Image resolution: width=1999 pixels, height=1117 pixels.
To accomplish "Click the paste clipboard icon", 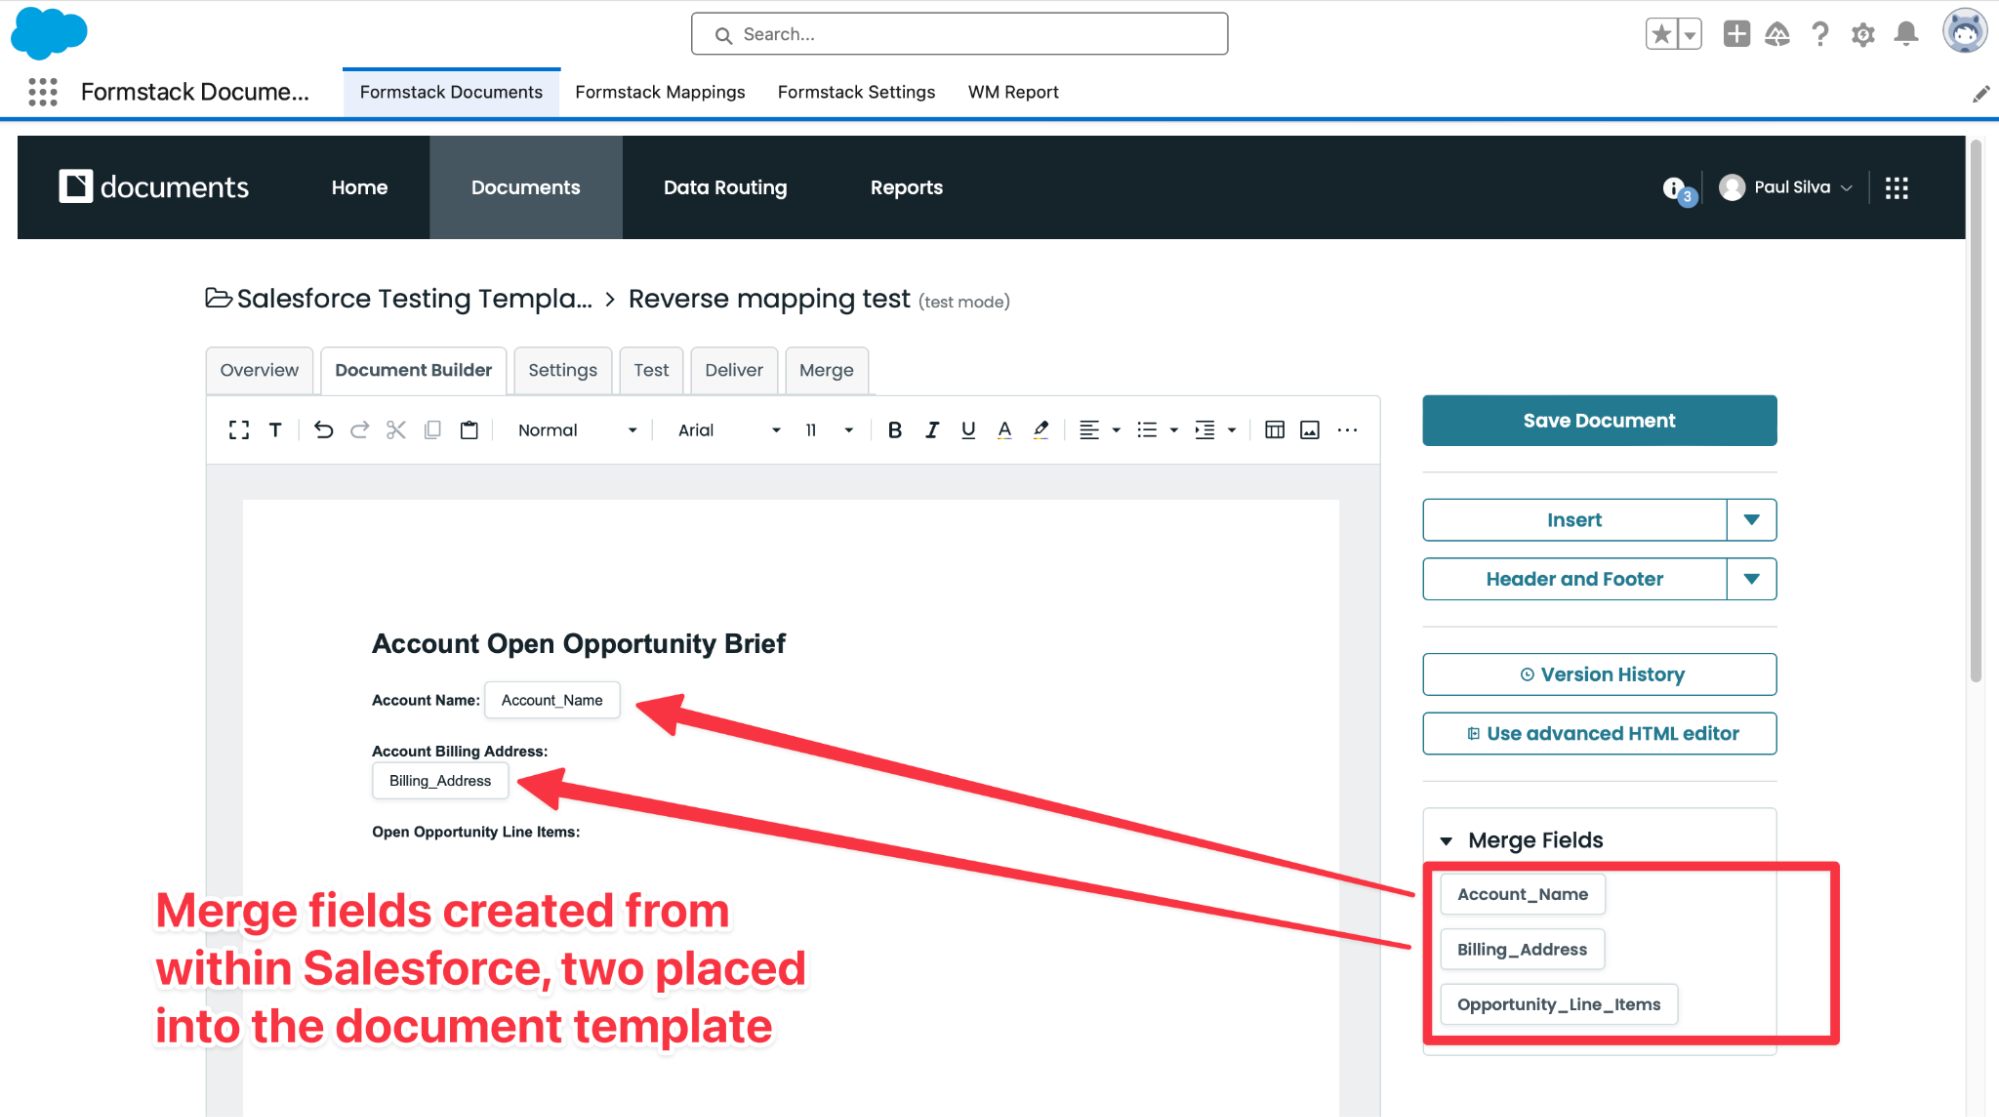I will [x=469, y=430].
